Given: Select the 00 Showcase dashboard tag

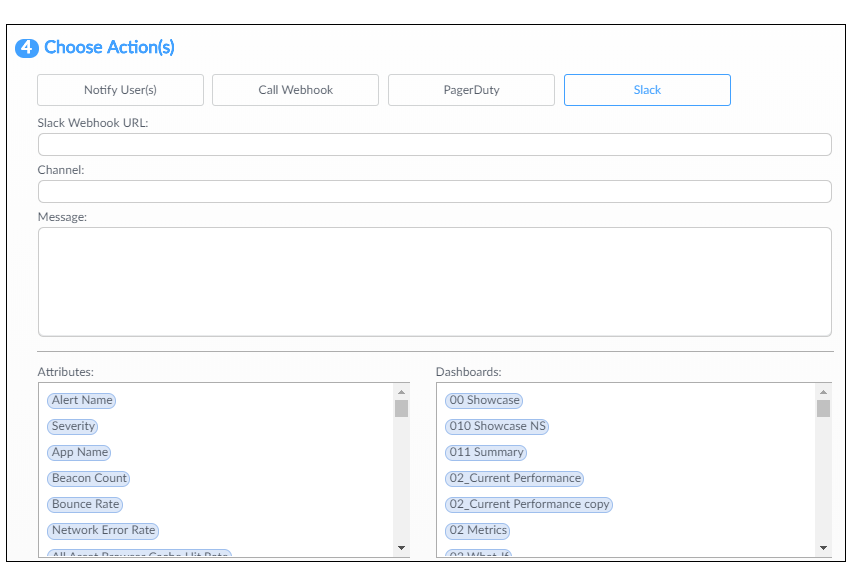Looking at the screenshot, I should coord(484,400).
